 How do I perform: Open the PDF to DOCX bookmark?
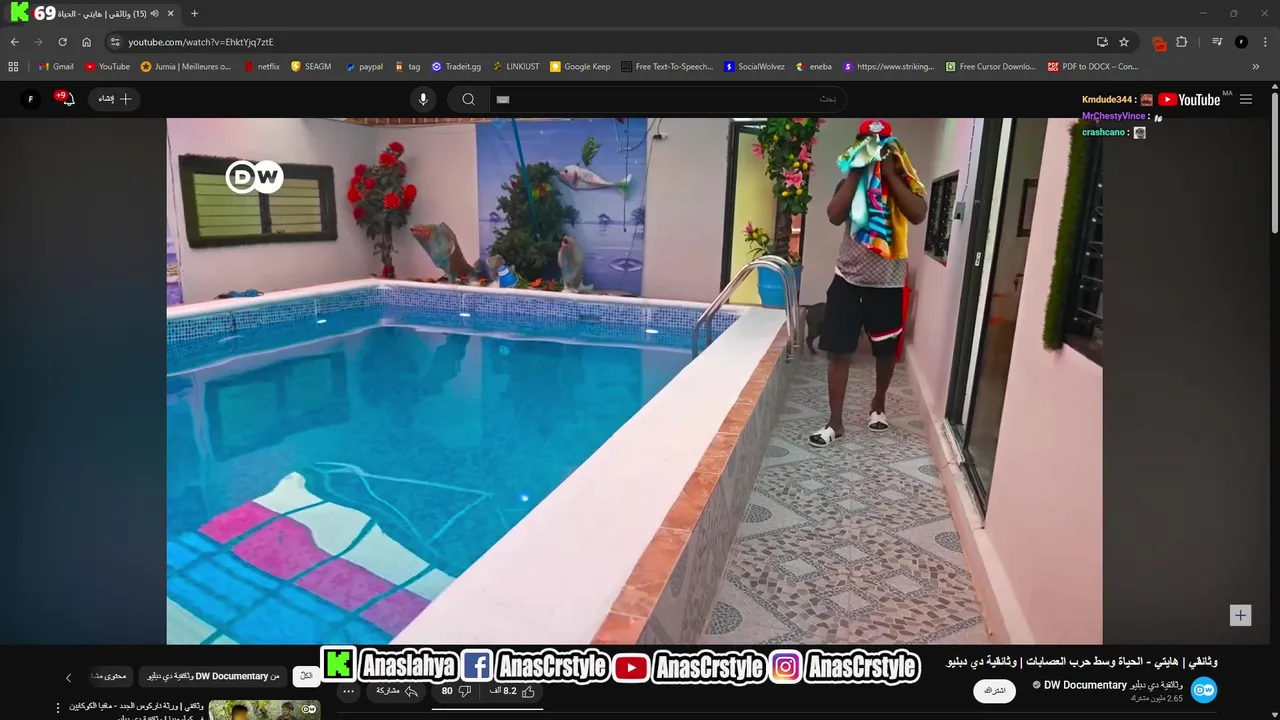1093,67
